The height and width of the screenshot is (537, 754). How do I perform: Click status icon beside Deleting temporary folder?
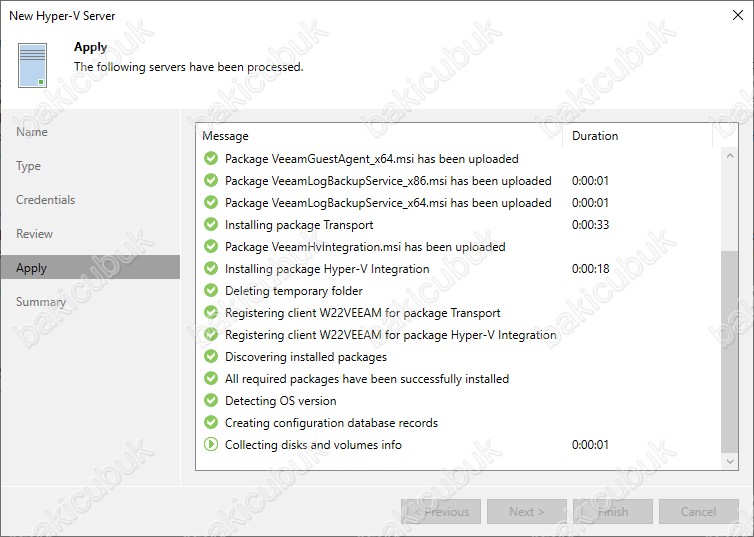(x=211, y=290)
